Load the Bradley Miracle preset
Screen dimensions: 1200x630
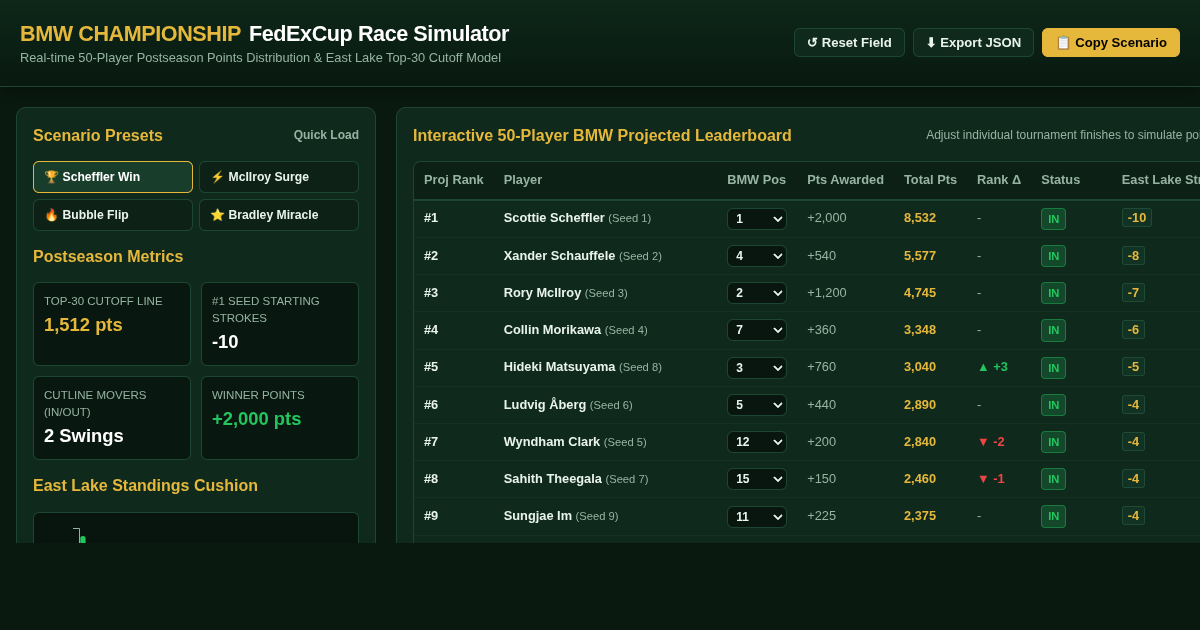pyautogui.click(x=279, y=215)
